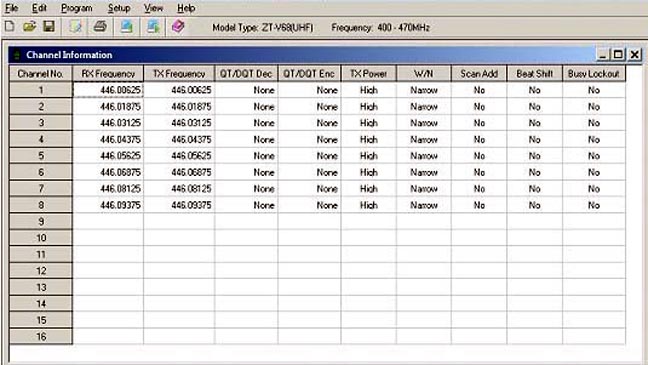Click the empty RX Frequency cell of channel 9

click(x=108, y=222)
